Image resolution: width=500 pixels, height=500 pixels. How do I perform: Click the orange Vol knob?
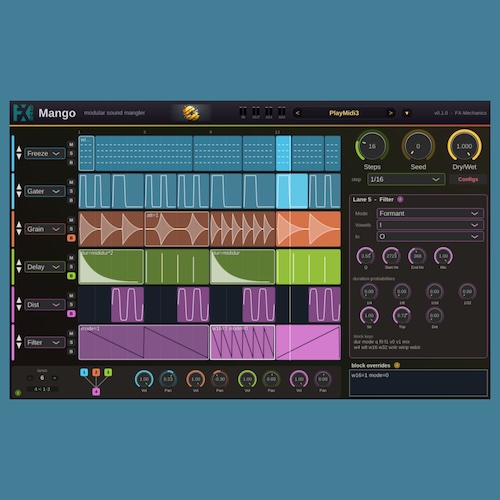click(195, 379)
